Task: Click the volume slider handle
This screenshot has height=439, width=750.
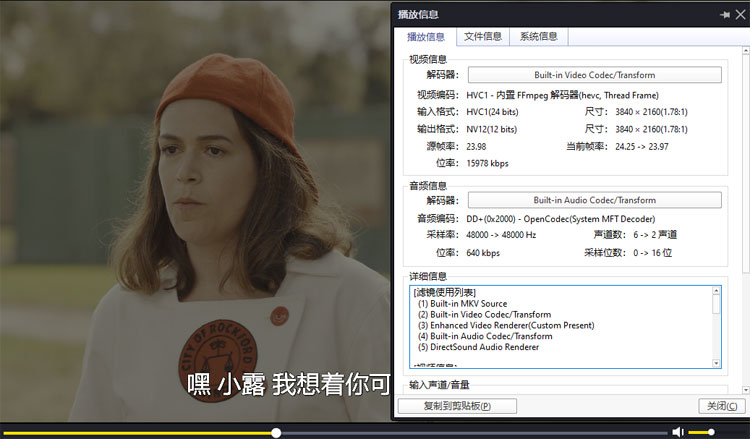Action: [711, 432]
